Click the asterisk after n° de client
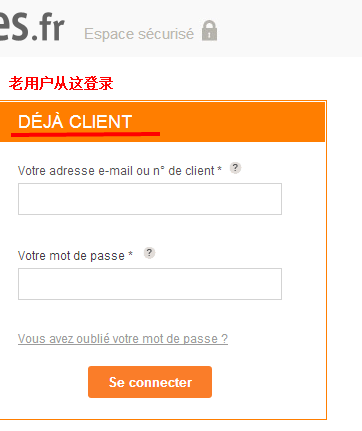The height and width of the screenshot is (431, 362). (x=219, y=169)
